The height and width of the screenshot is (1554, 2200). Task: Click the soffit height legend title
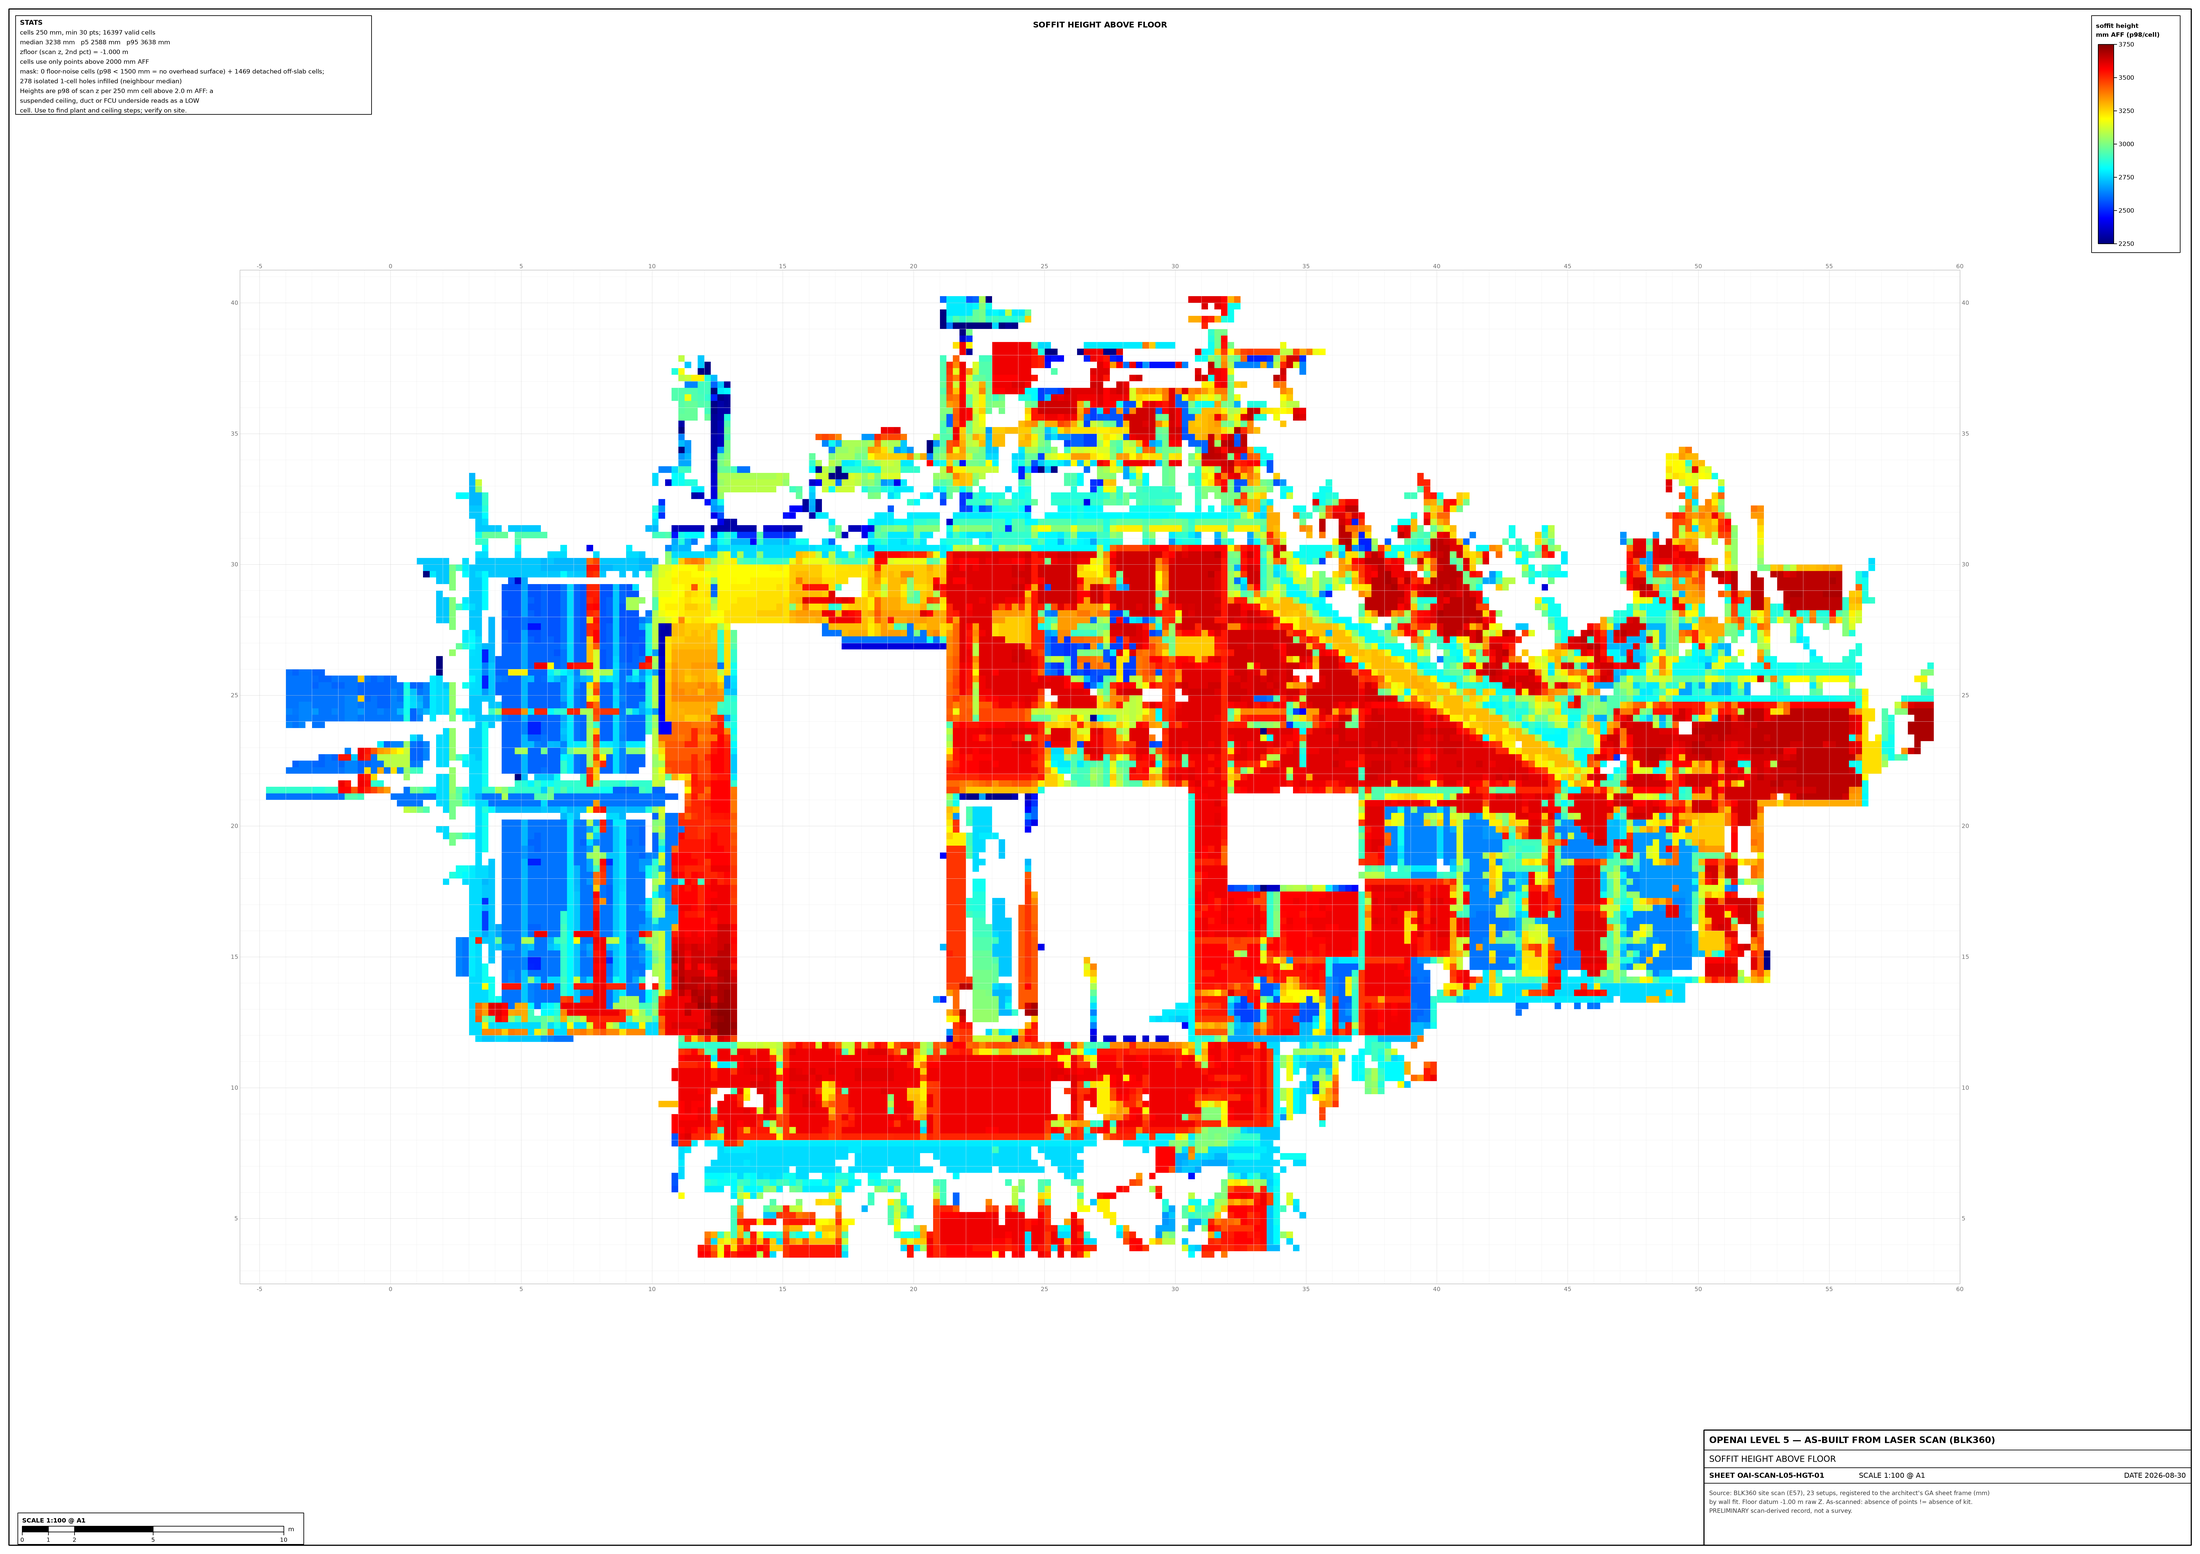[x=2127, y=30]
